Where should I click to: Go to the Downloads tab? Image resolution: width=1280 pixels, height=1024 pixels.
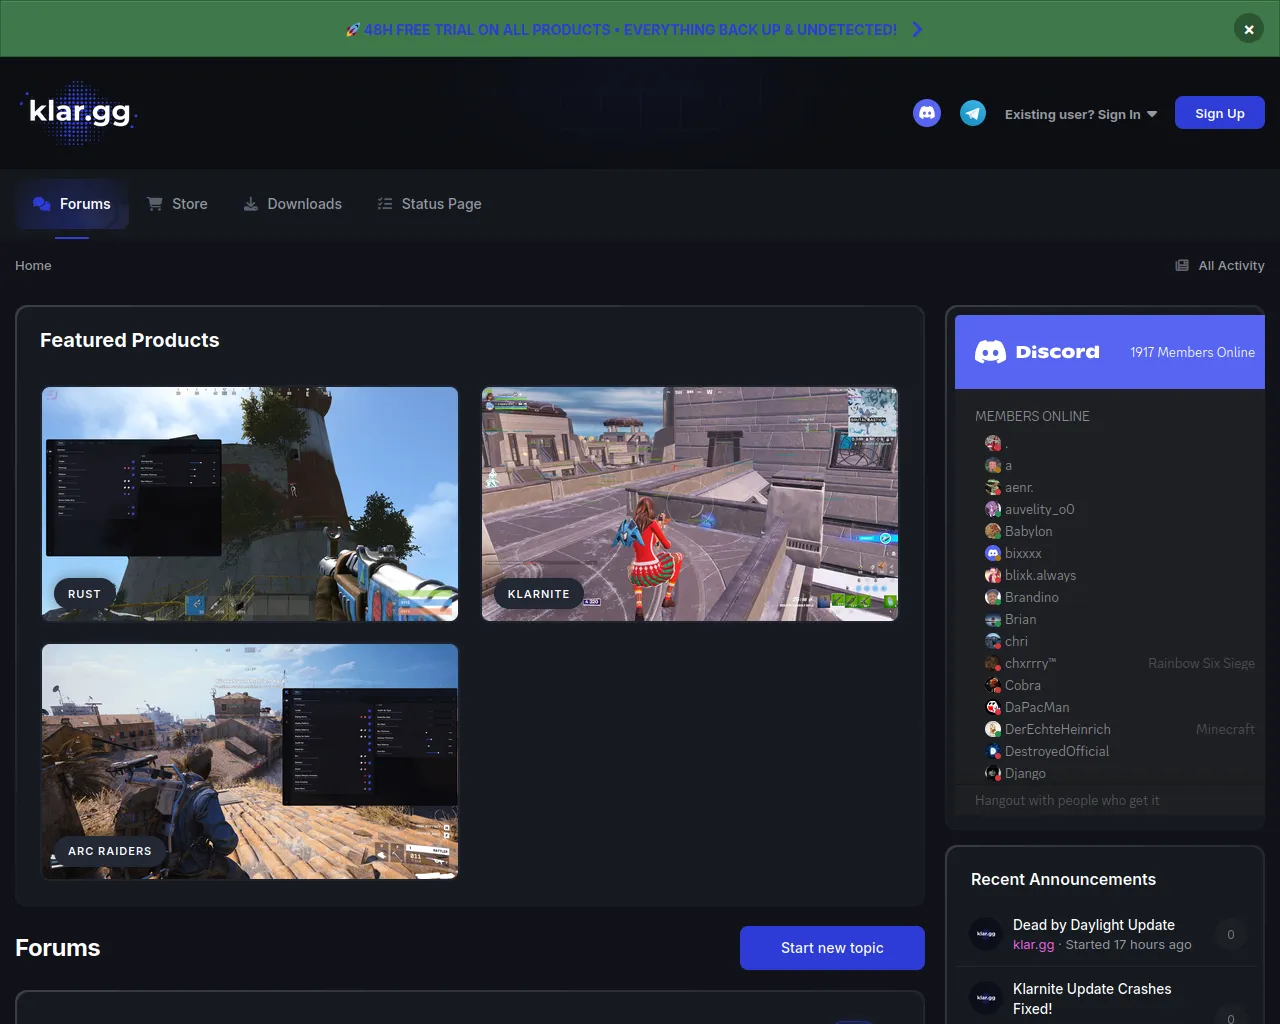292,204
